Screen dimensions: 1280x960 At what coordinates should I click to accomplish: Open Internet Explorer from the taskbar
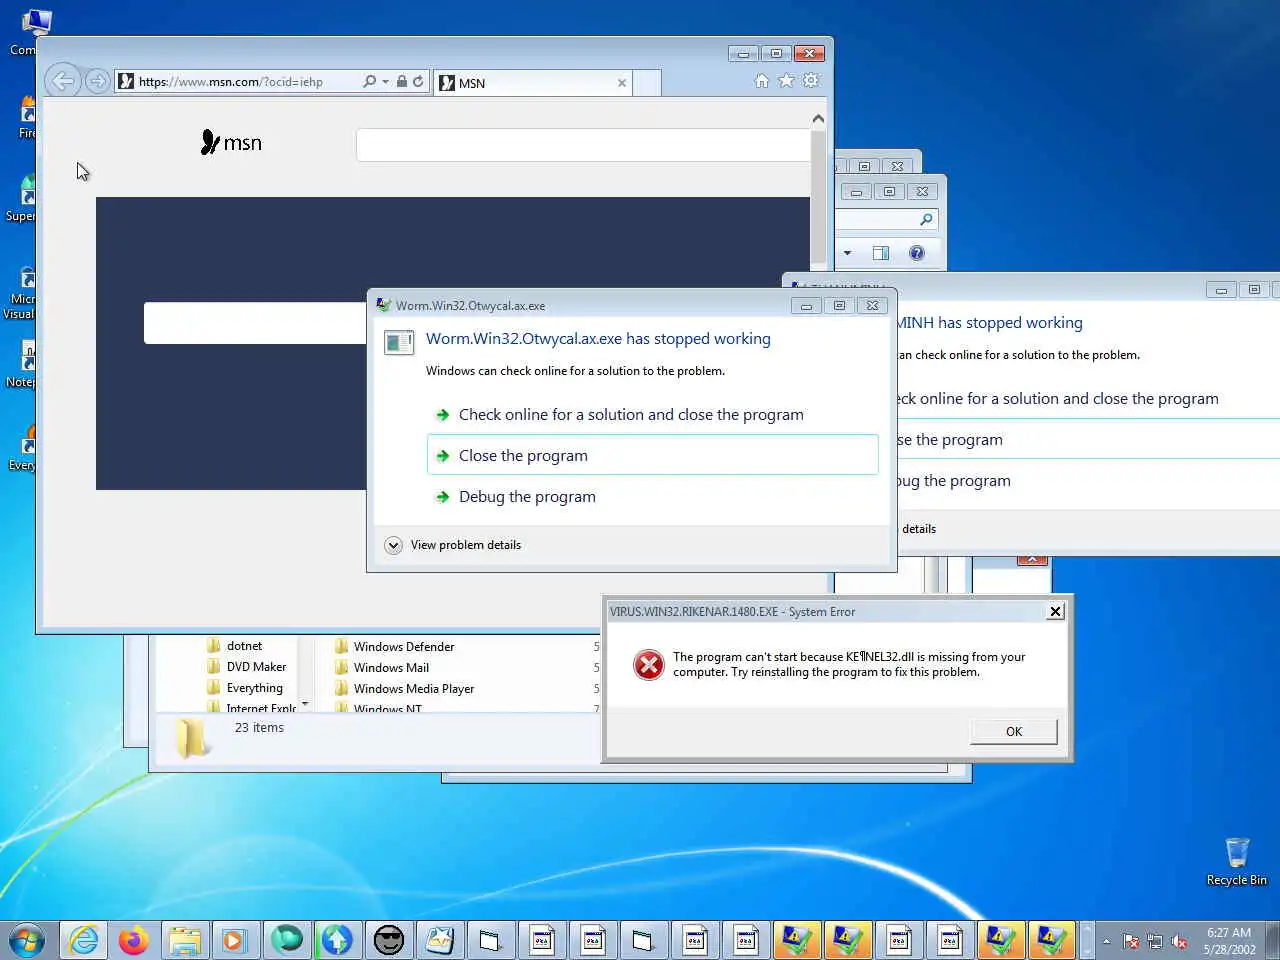click(x=84, y=940)
